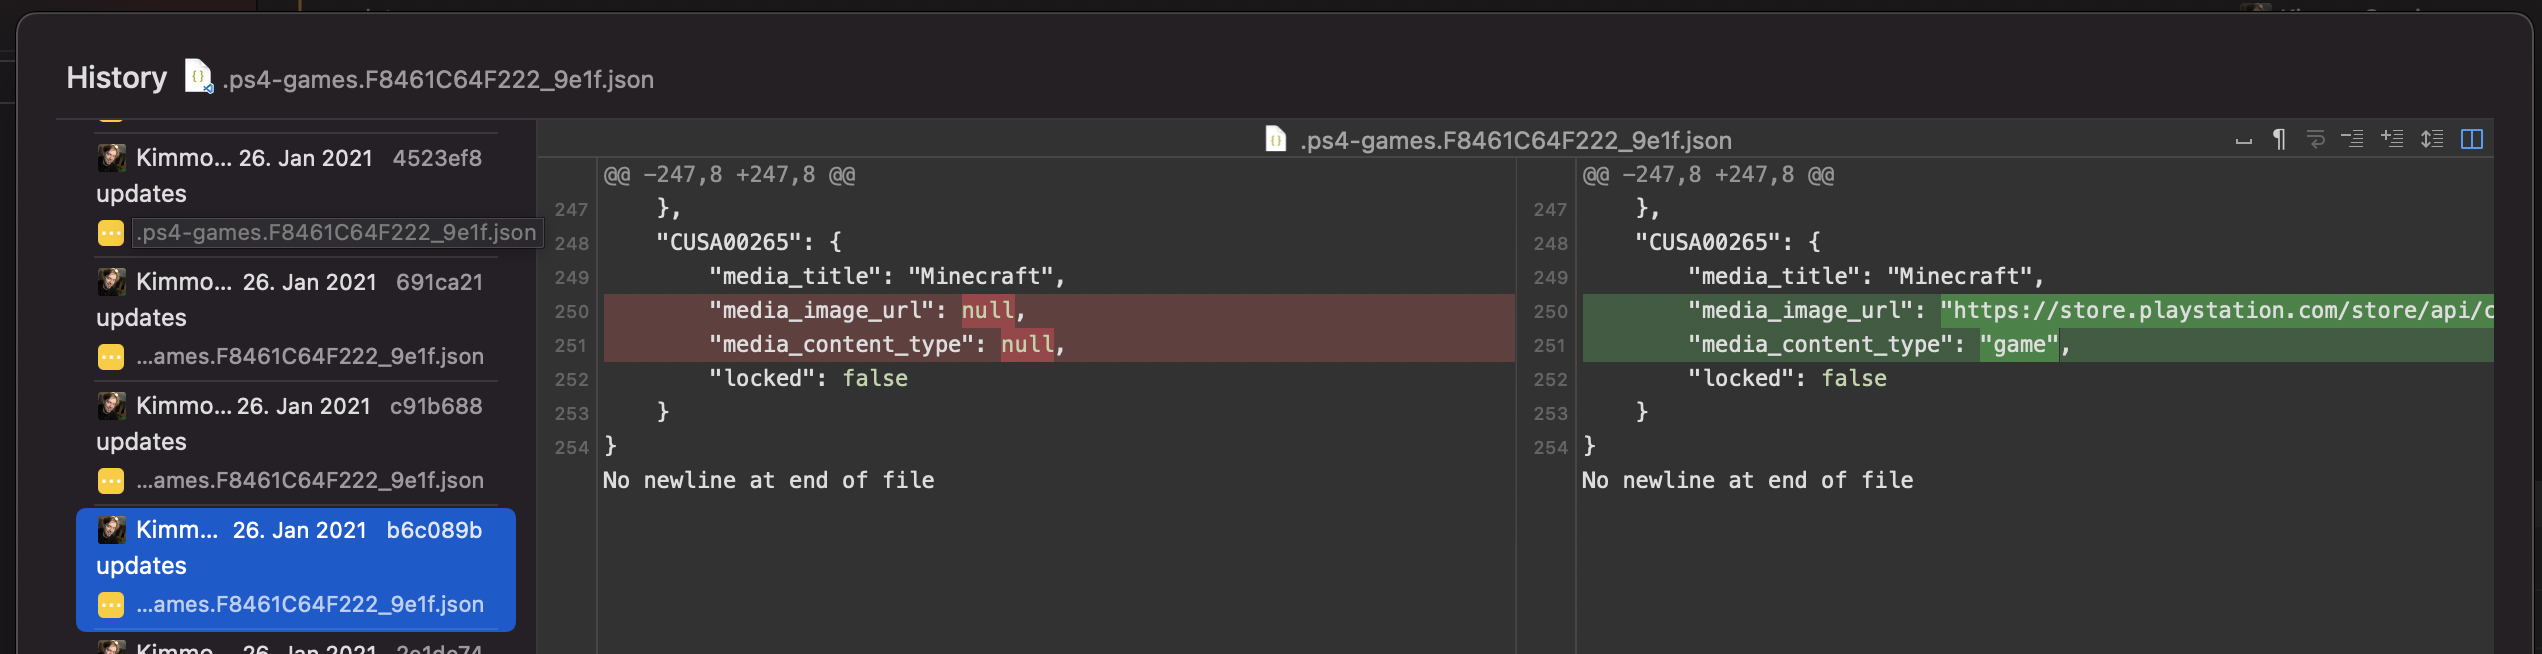
Task: Toggle ignore whitespace in the diff toolbar
Action: click(x=2244, y=140)
